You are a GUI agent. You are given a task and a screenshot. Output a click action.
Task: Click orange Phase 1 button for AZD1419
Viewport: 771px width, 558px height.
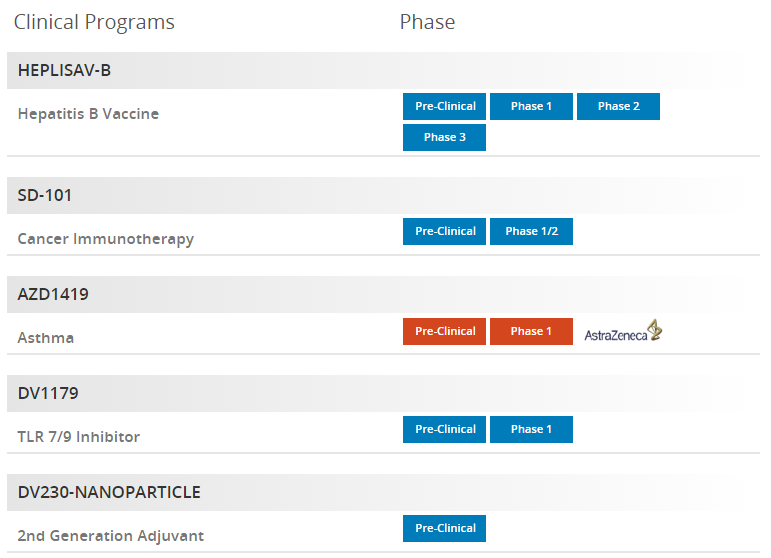532,331
